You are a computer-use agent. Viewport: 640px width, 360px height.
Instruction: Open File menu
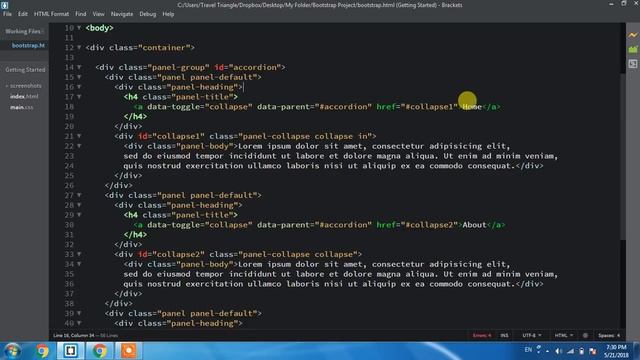click(x=7, y=14)
